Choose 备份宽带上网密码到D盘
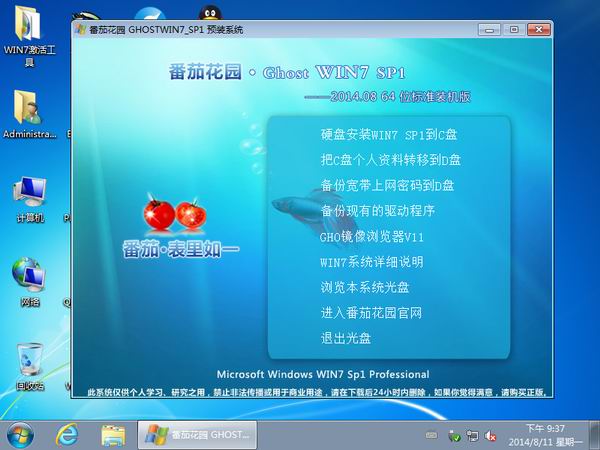600x450 pixels. (x=387, y=185)
